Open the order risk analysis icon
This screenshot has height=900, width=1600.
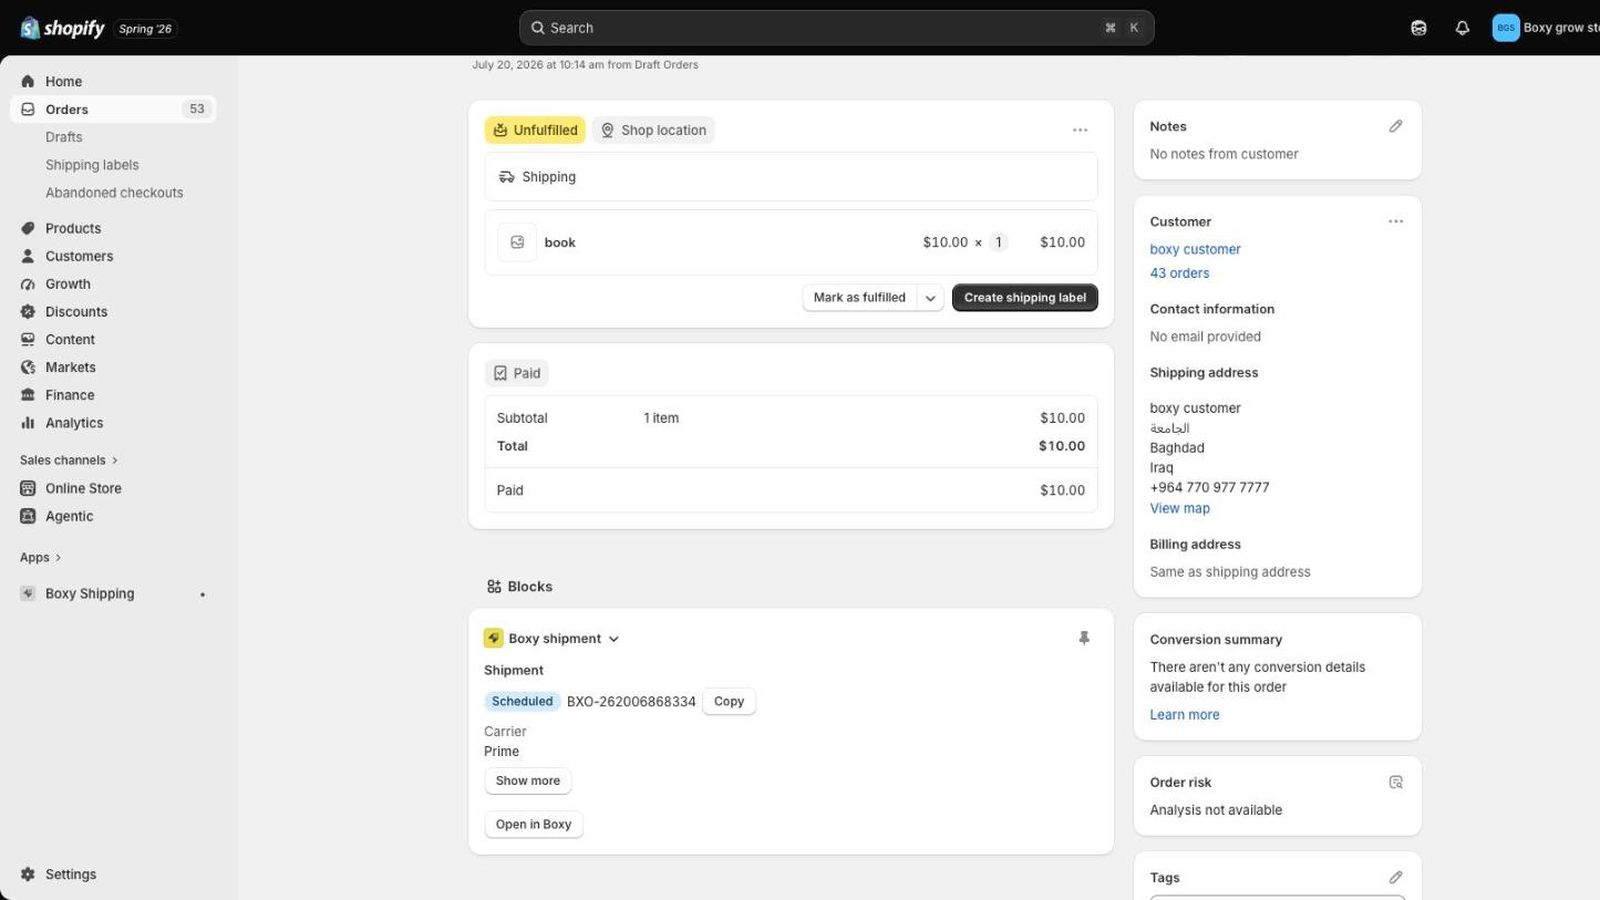(1396, 782)
